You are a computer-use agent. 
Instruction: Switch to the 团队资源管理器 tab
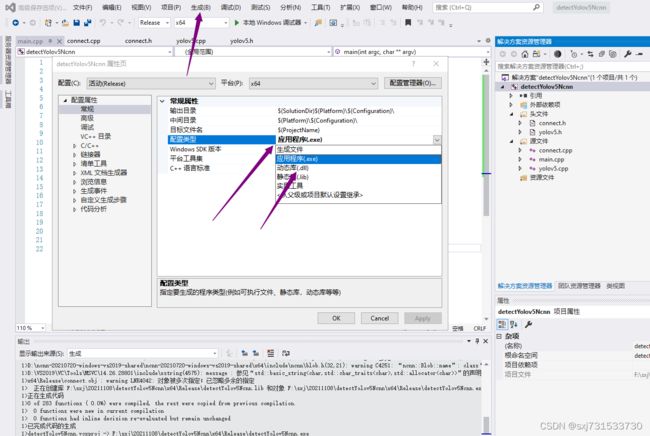tap(579, 286)
